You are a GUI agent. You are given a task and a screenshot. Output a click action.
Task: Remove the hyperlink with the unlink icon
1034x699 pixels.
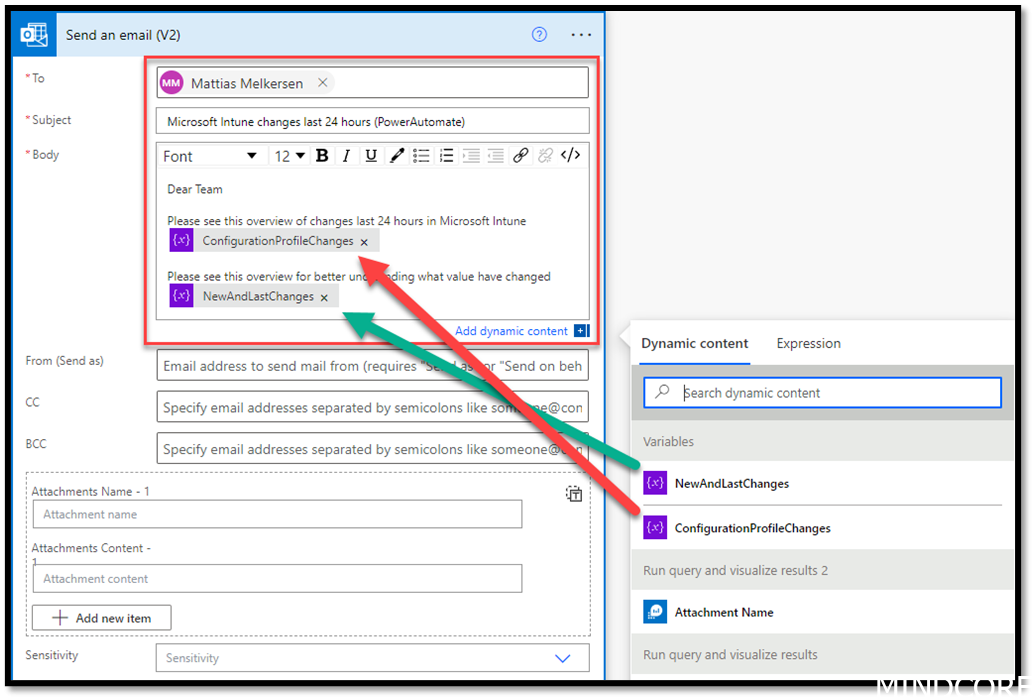(x=546, y=155)
